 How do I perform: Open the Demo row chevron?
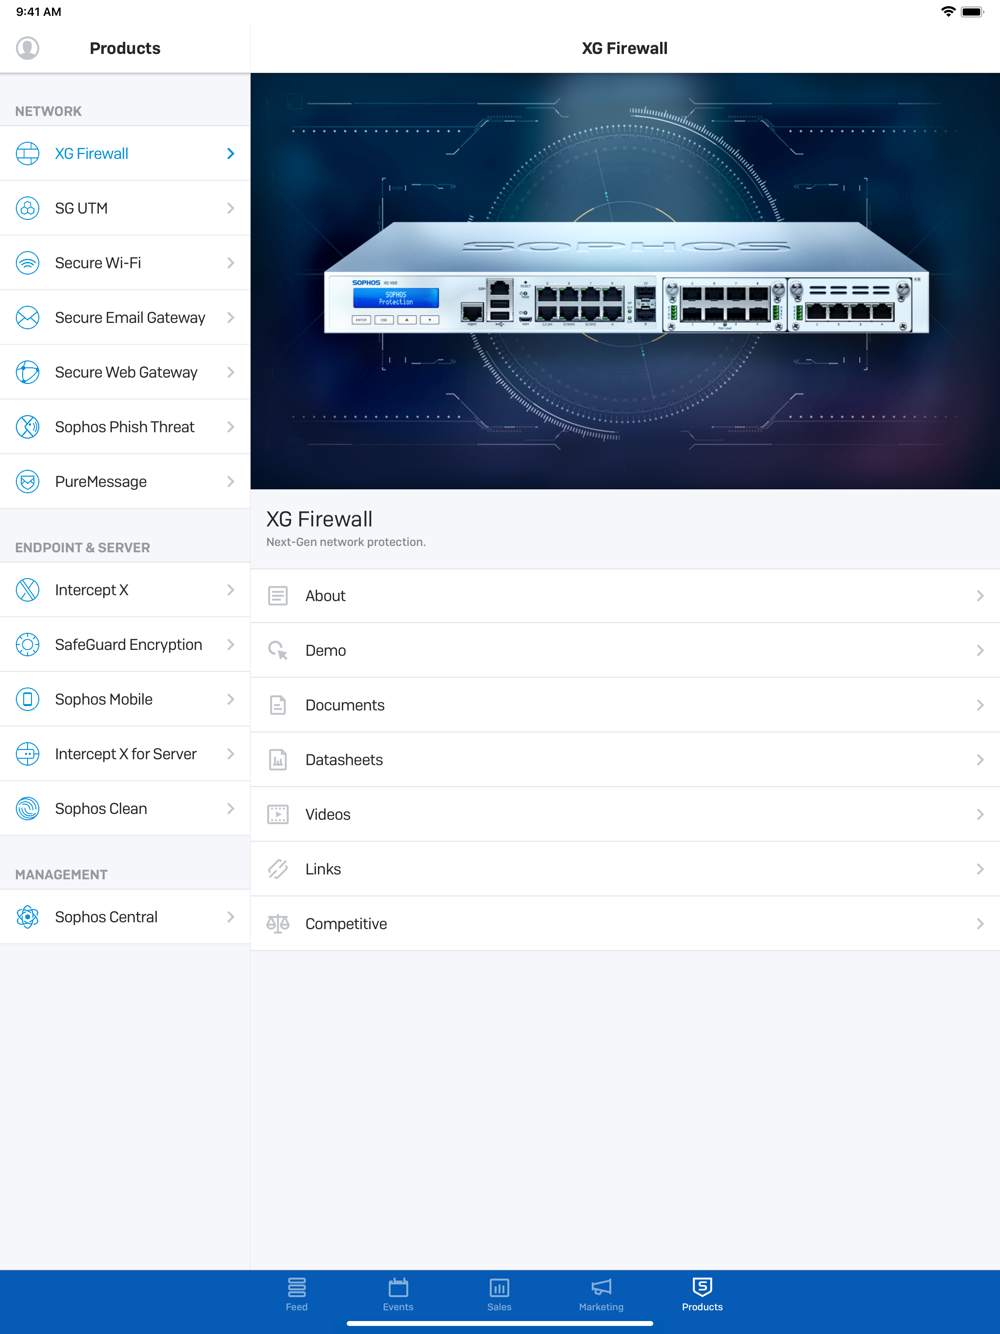pyautogui.click(x=980, y=651)
